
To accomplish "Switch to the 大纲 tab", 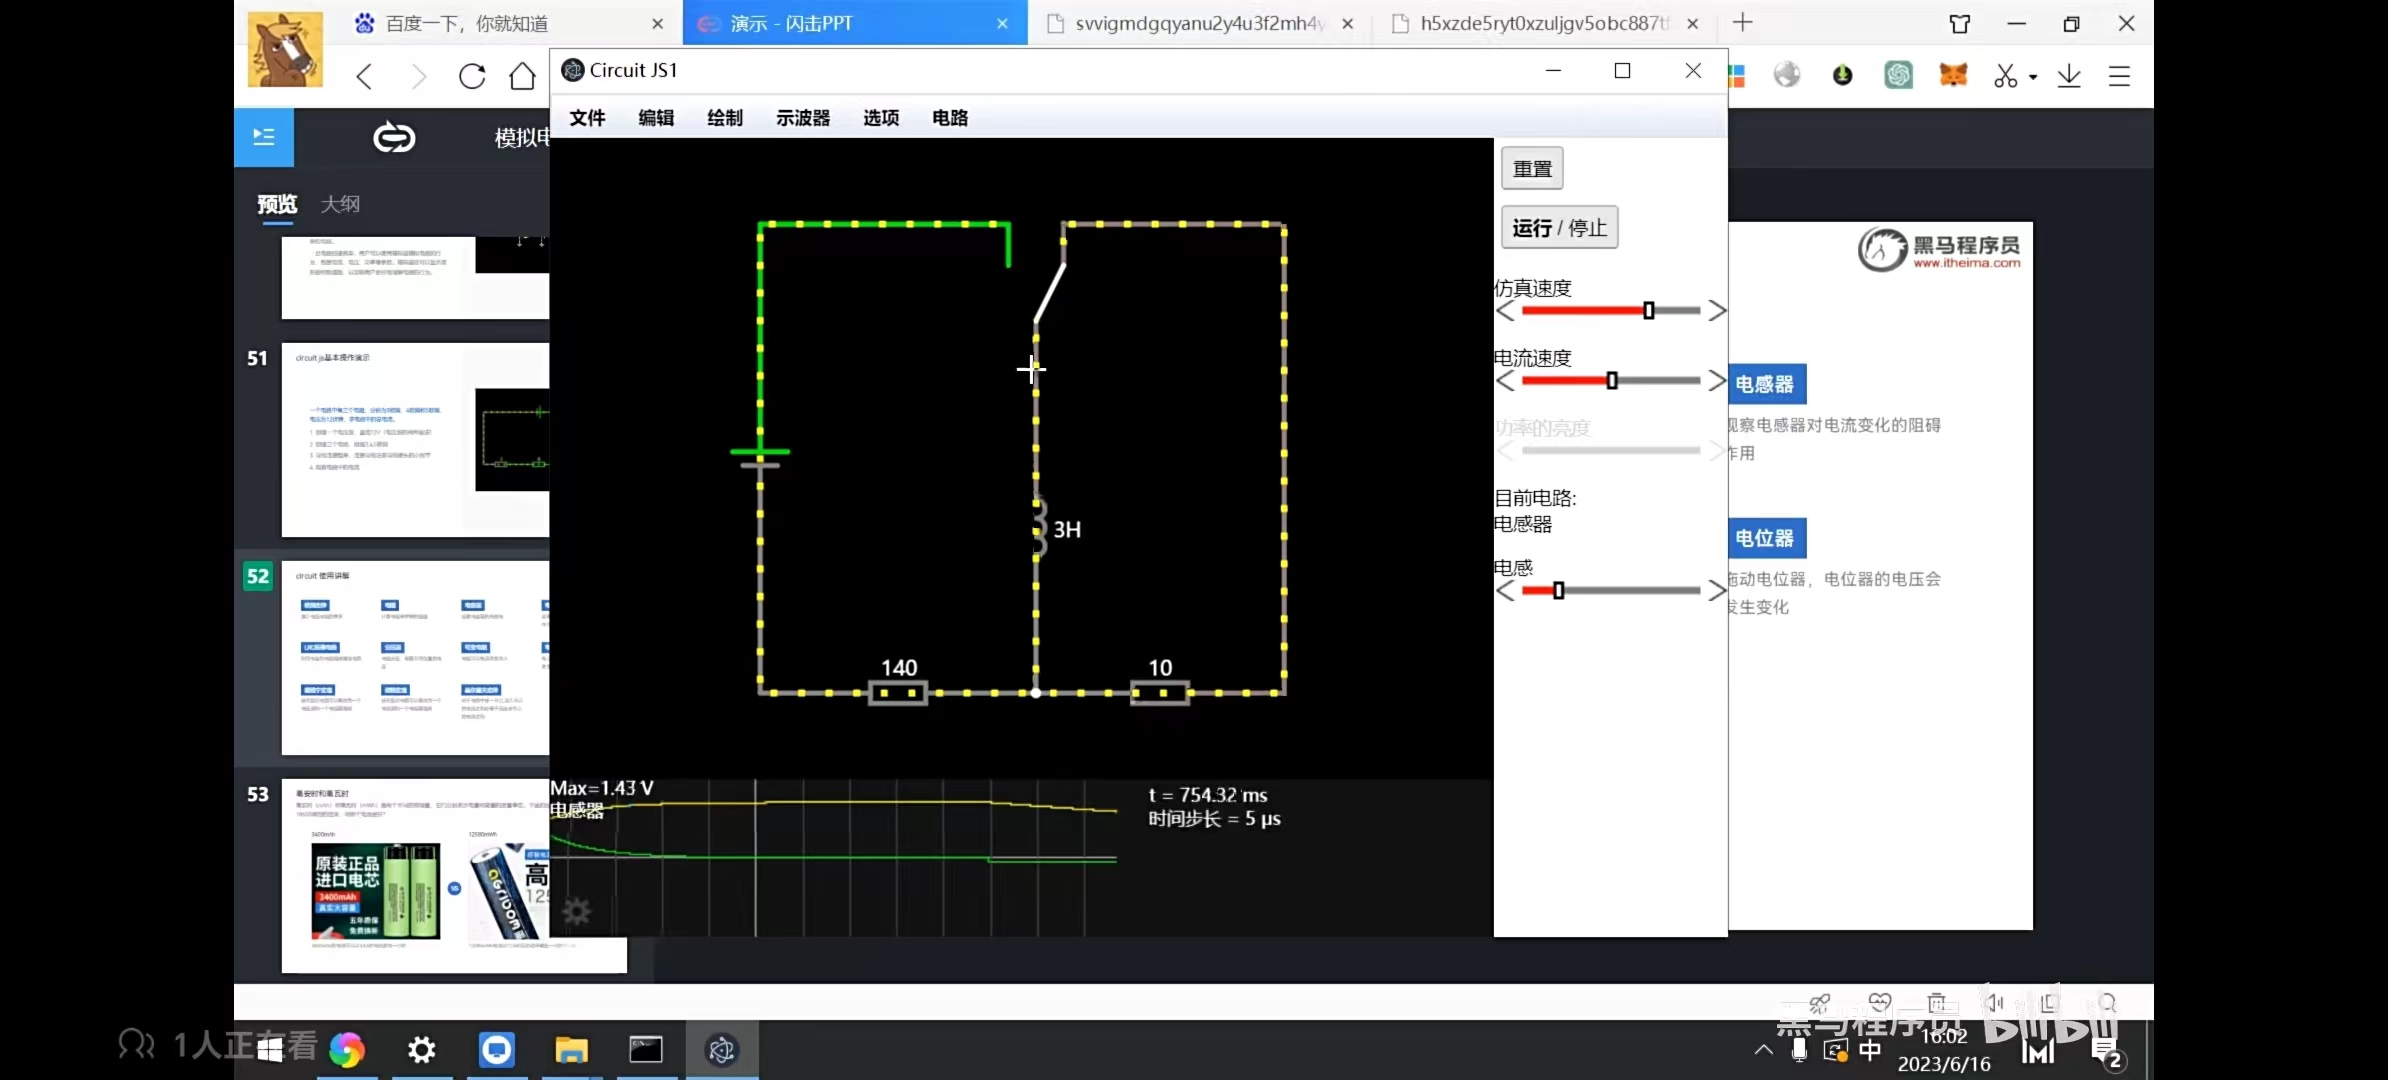I will [x=340, y=204].
